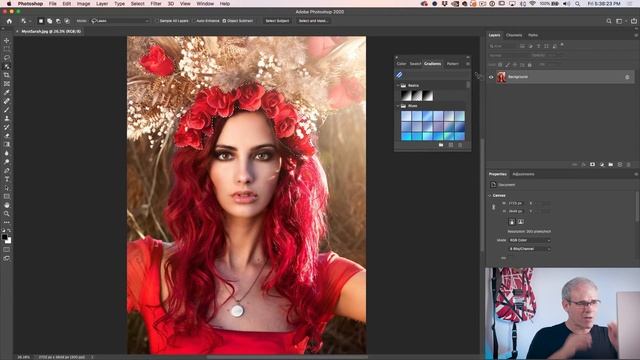Select the Background layer thumbnail
The height and width of the screenshot is (360, 640).
(x=501, y=77)
